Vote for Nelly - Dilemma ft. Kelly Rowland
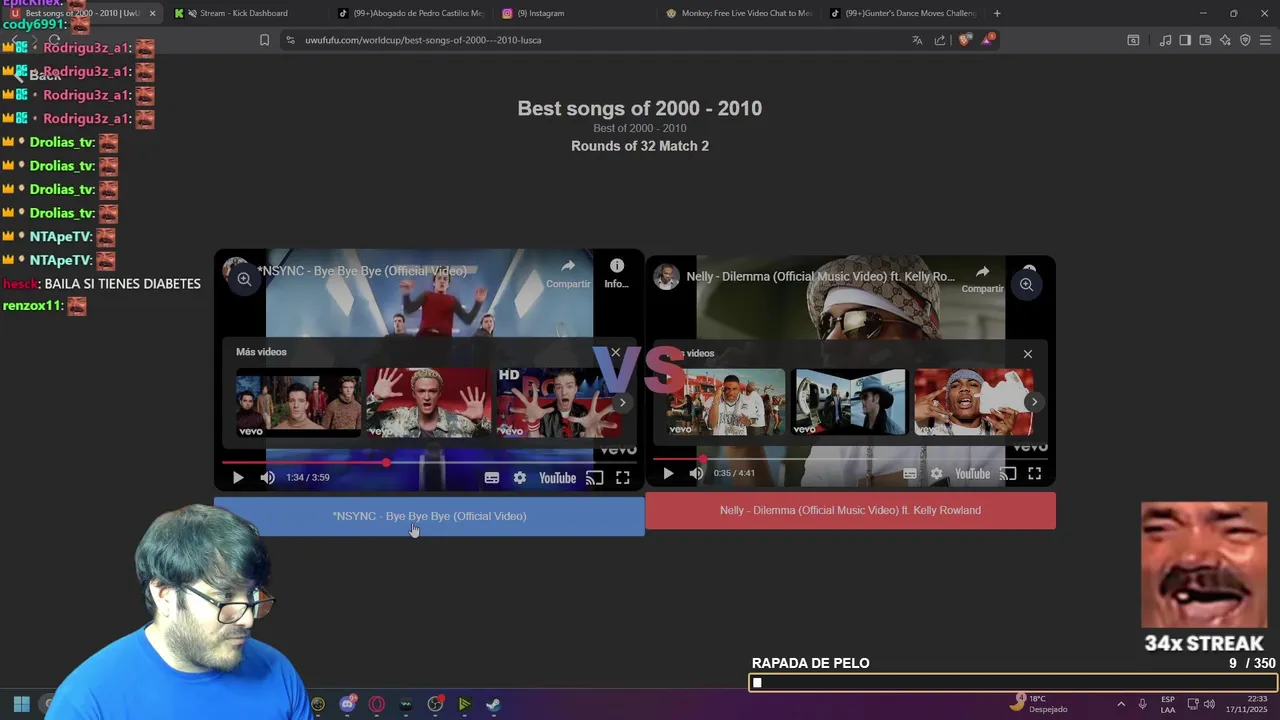 click(850, 510)
